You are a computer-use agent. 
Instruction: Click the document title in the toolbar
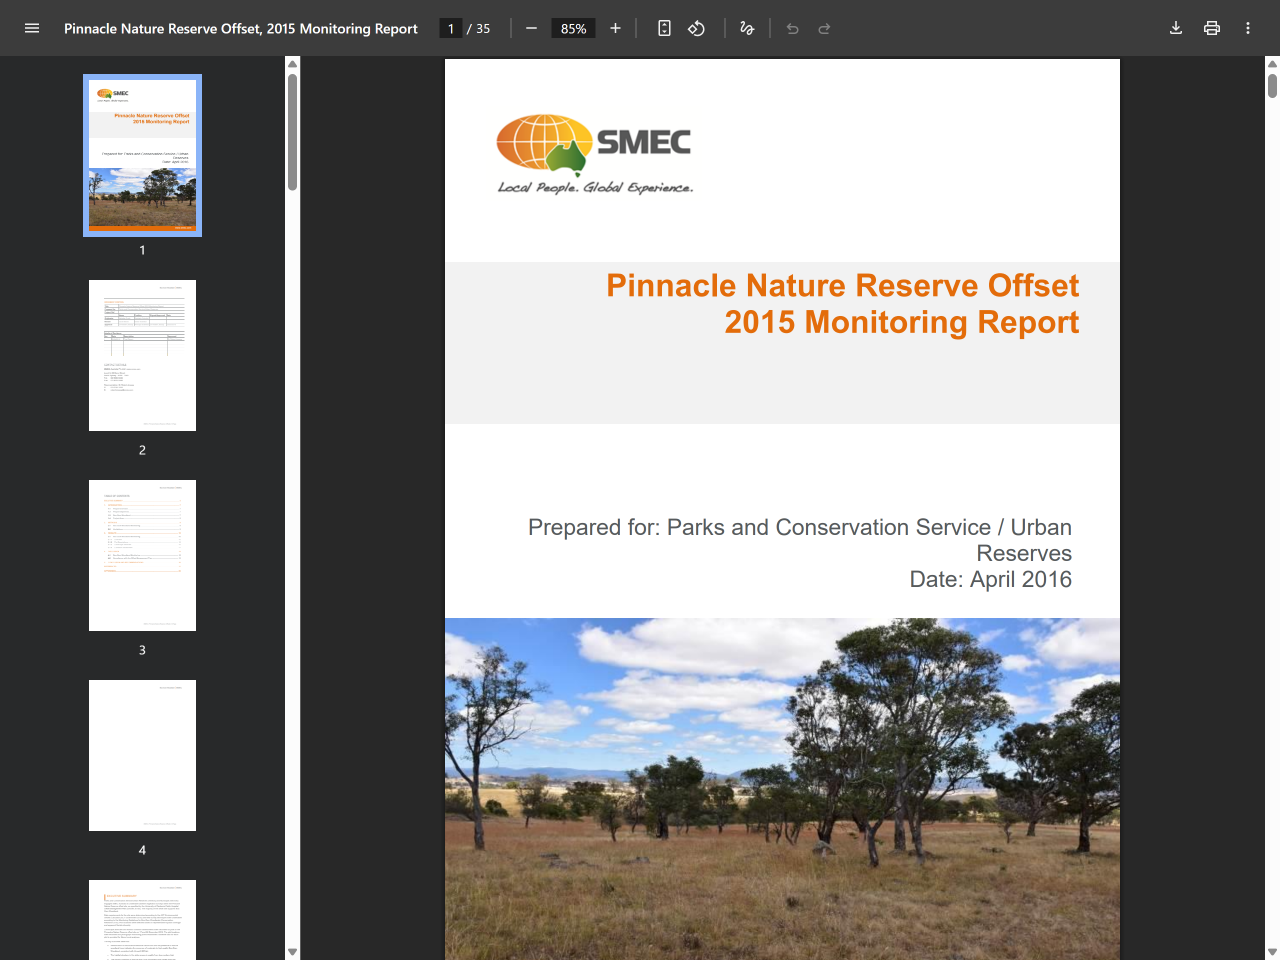point(241,29)
